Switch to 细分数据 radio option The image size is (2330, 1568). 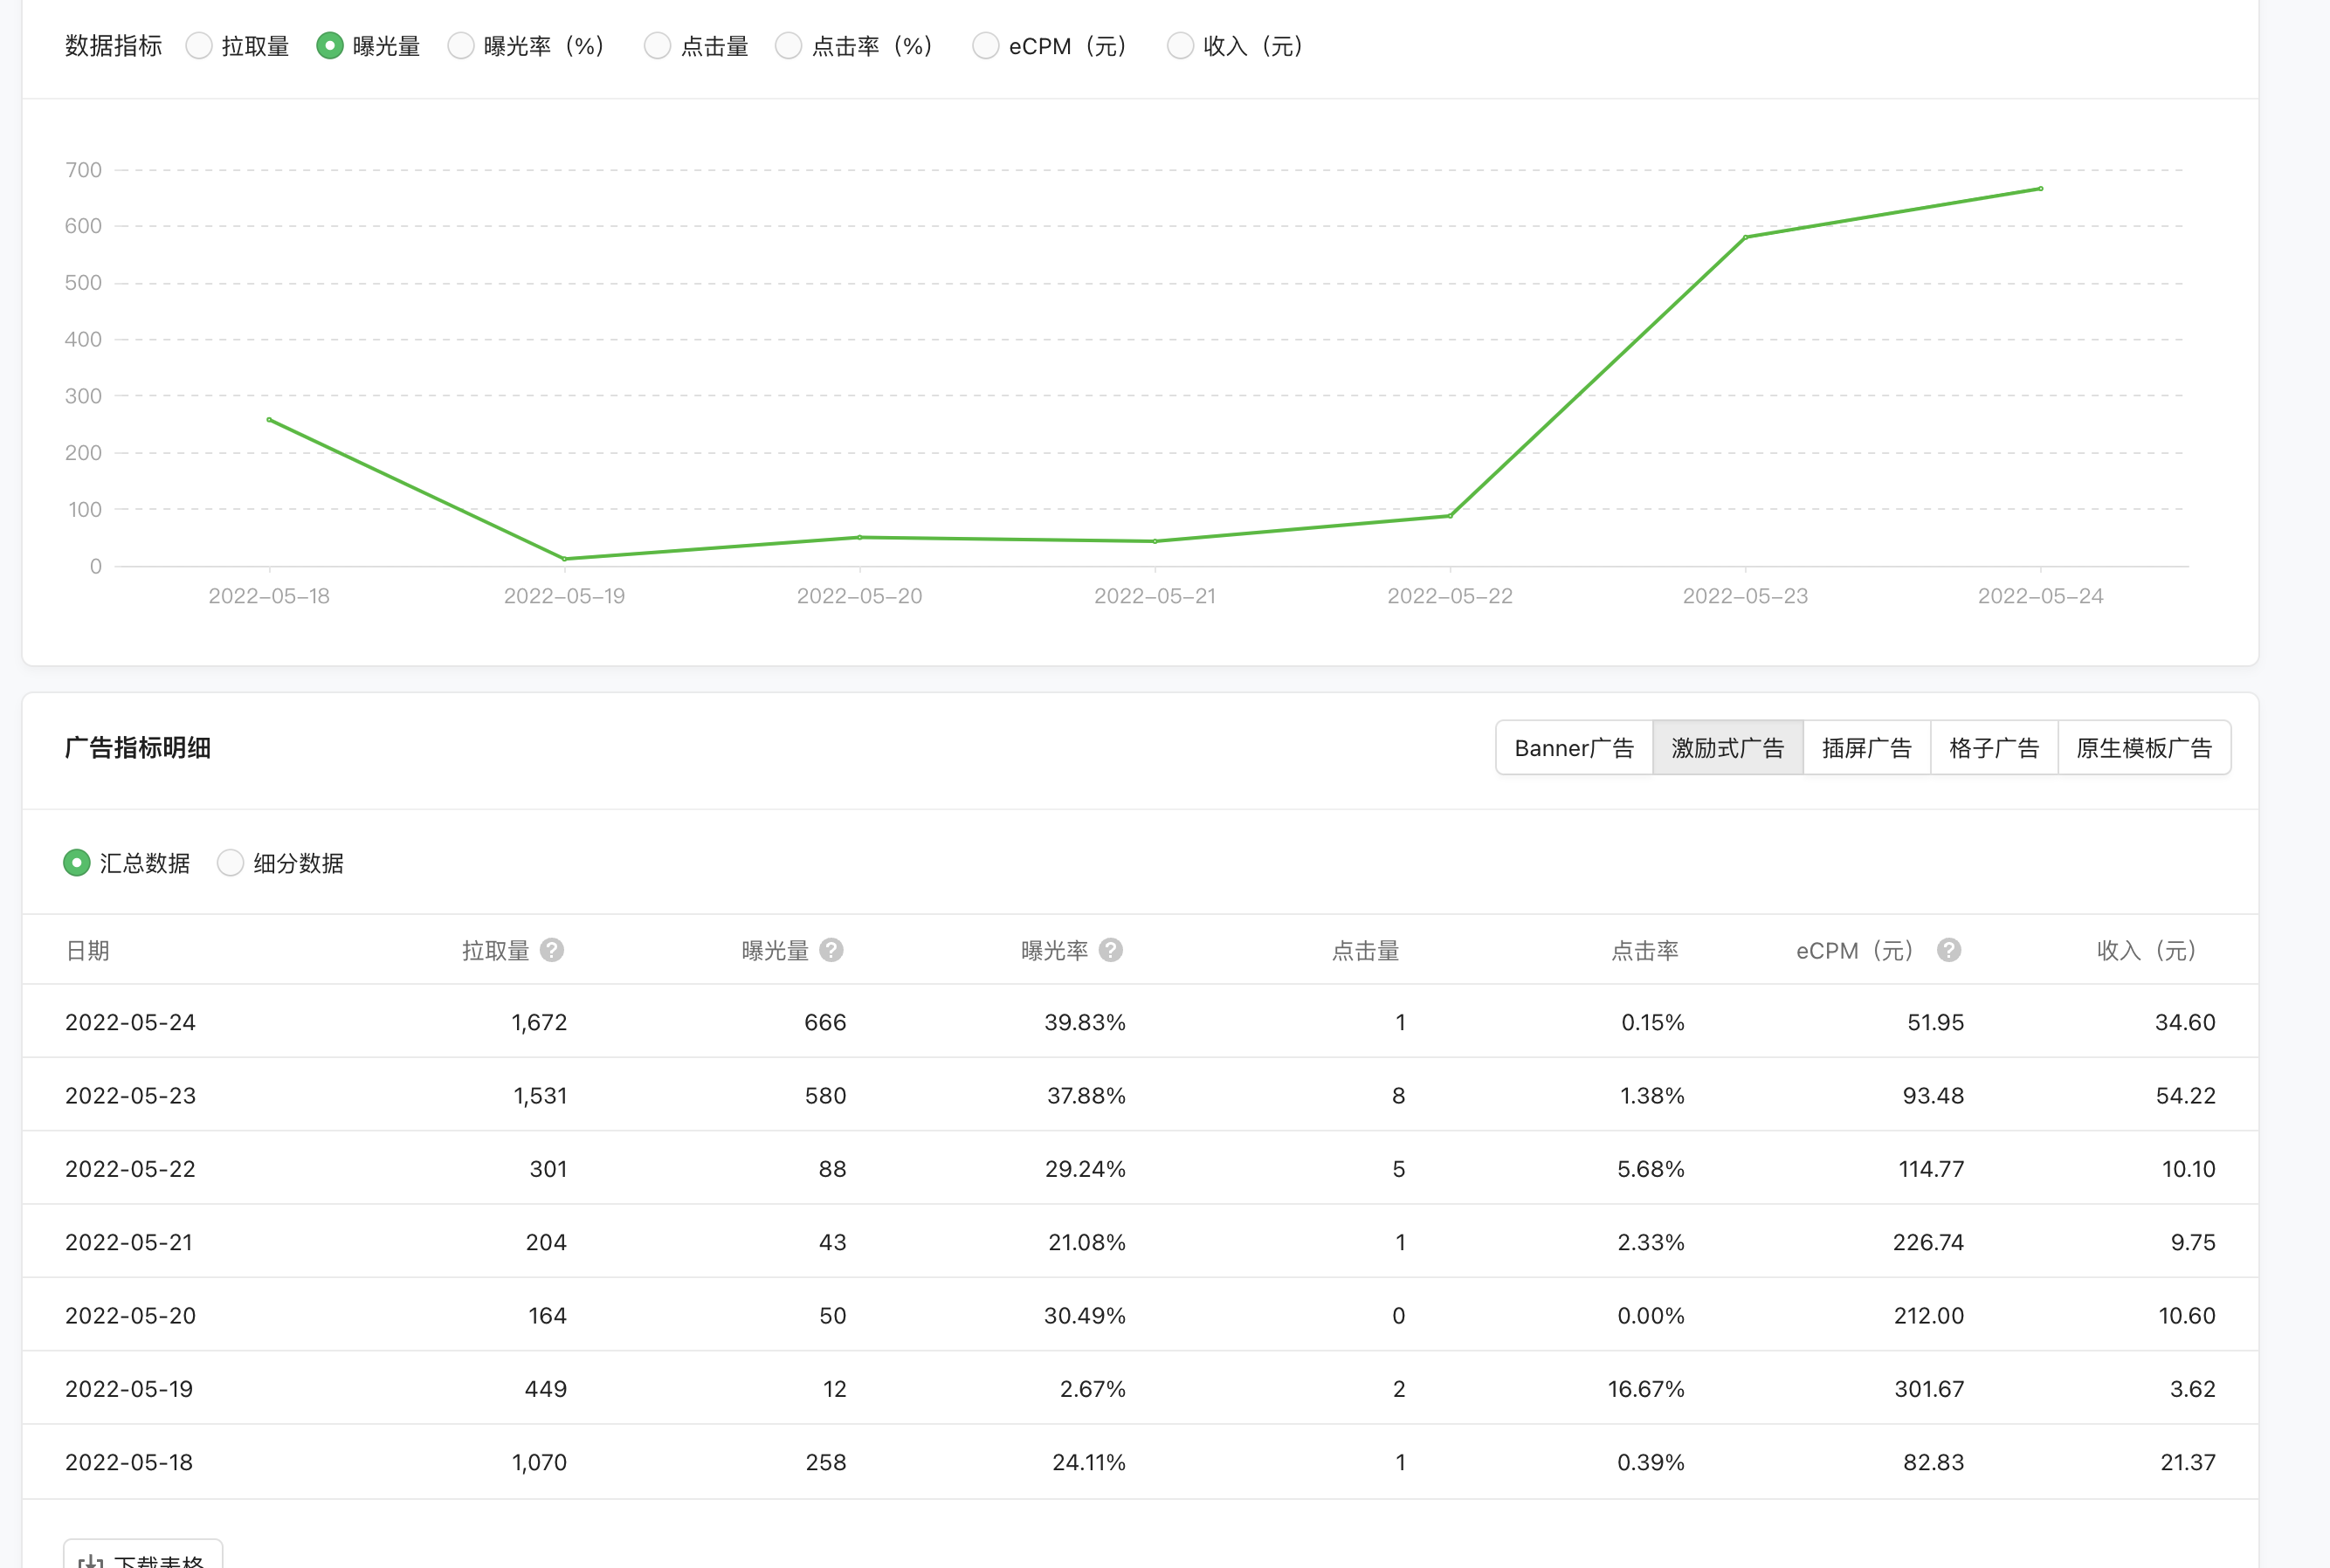pos(230,863)
